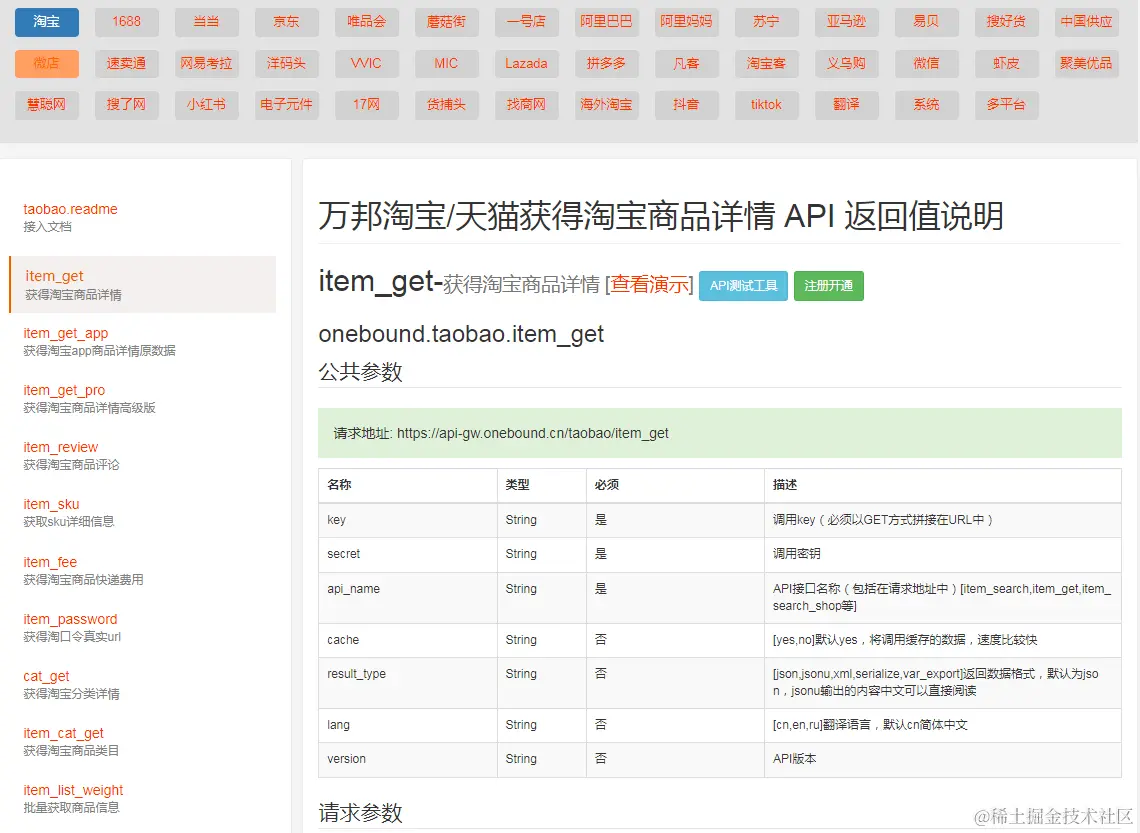Click the 阿里妈妈 platform button
Image resolution: width=1140 pixels, height=833 pixels.
point(686,22)
